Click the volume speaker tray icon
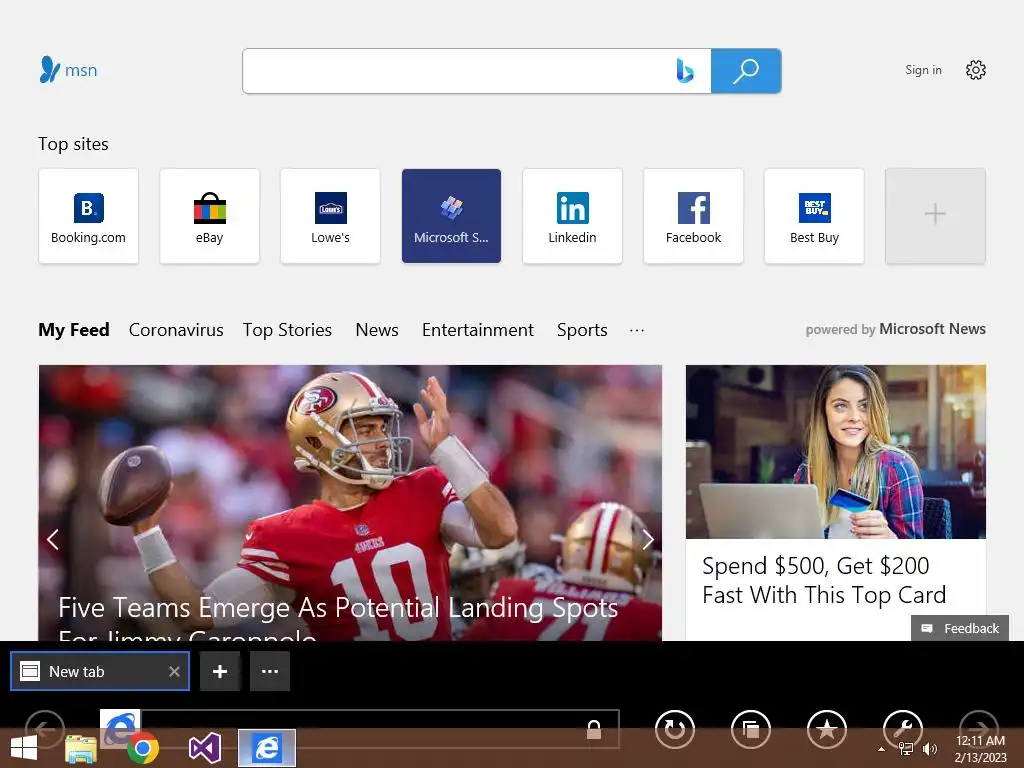This screenshot has height=768, width=1024. tap(930, 749)
